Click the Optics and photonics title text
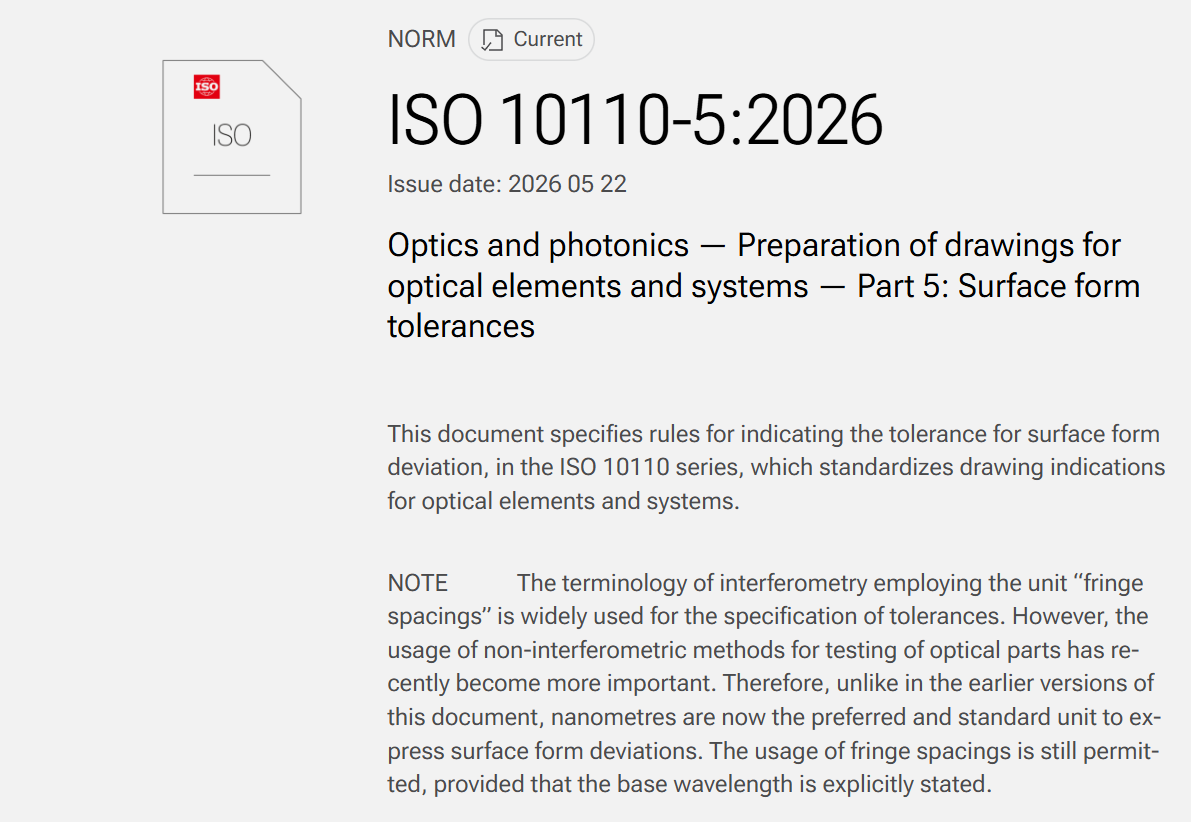The height and width of the screenshot is (822, 1191). (763, 286)
